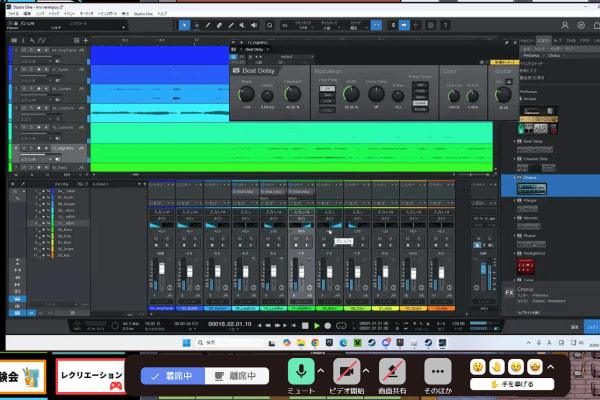
Task: Click the screen share icon
Action: [x=390, y=369]
